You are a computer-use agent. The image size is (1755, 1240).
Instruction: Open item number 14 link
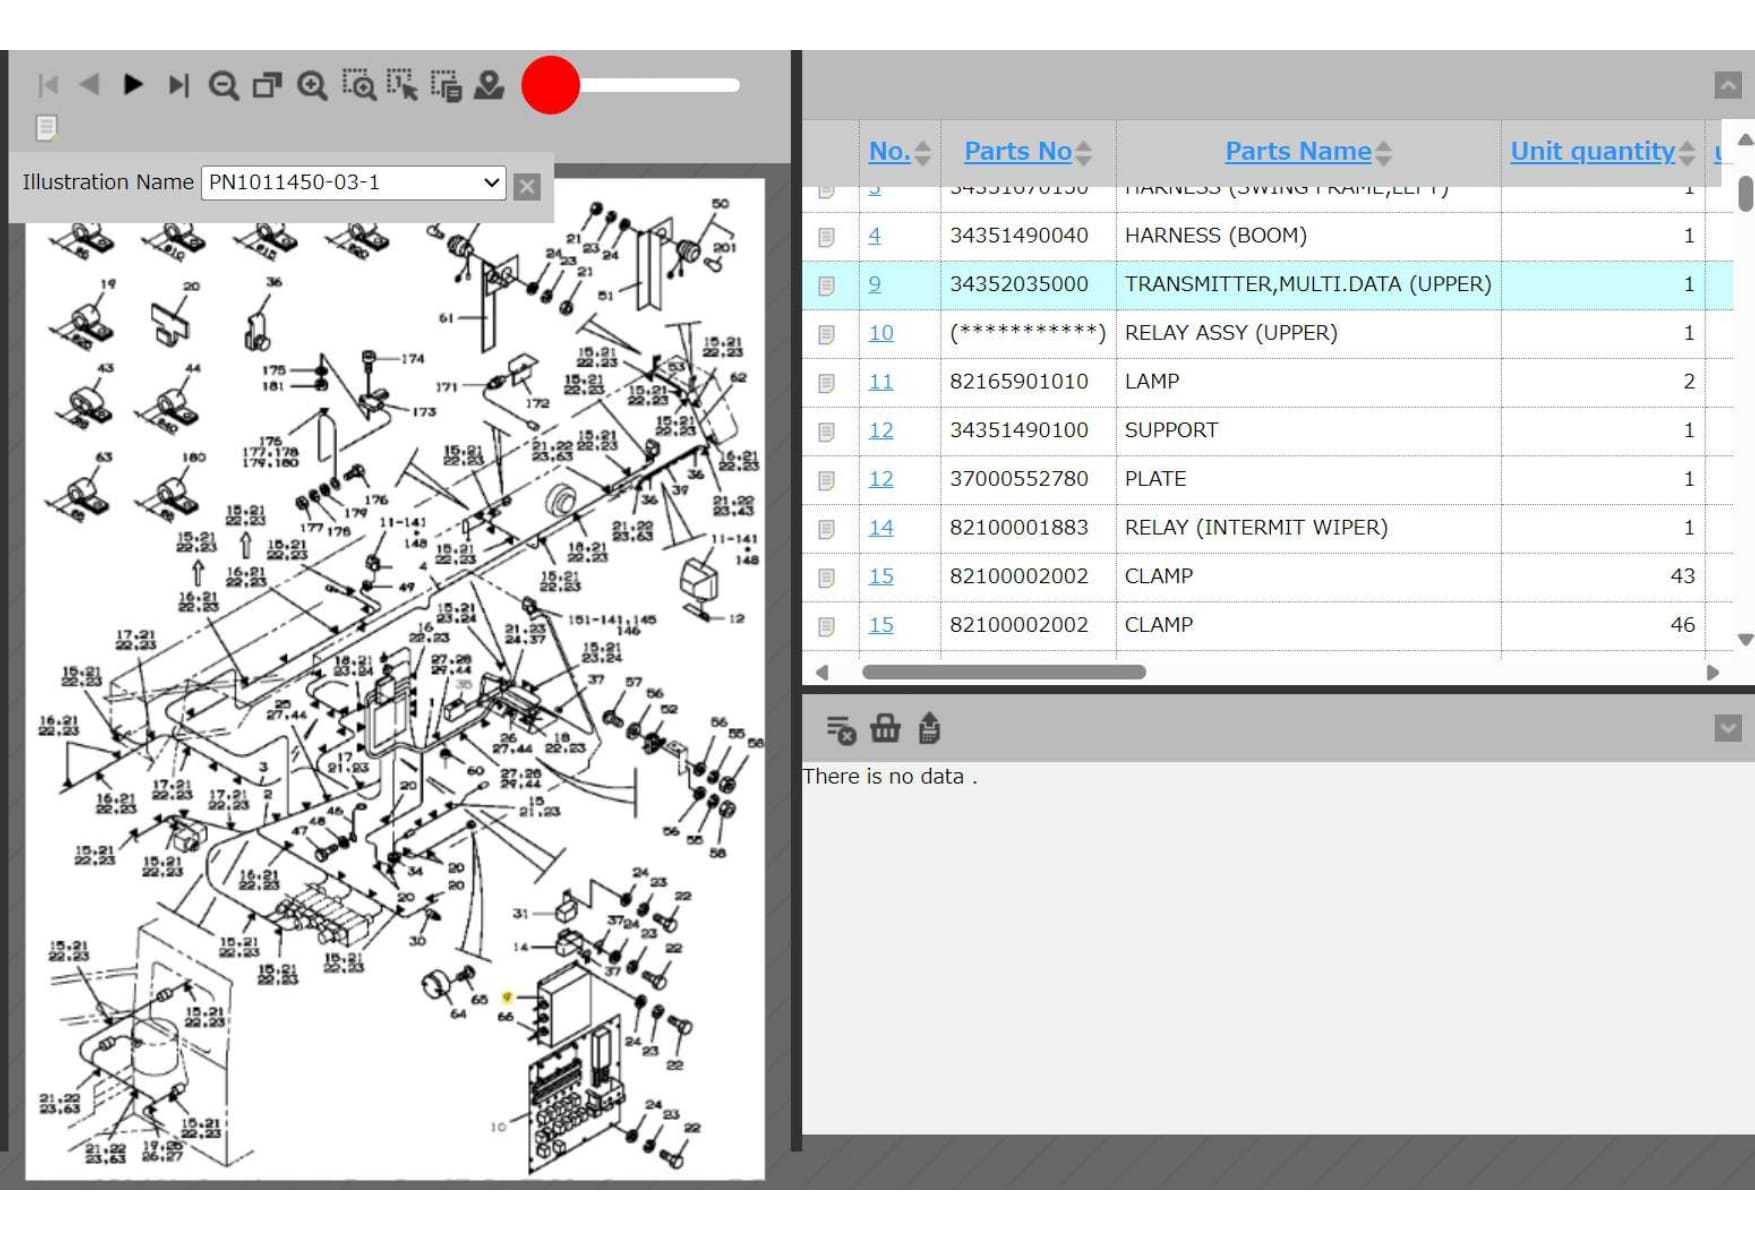point(881,528)
